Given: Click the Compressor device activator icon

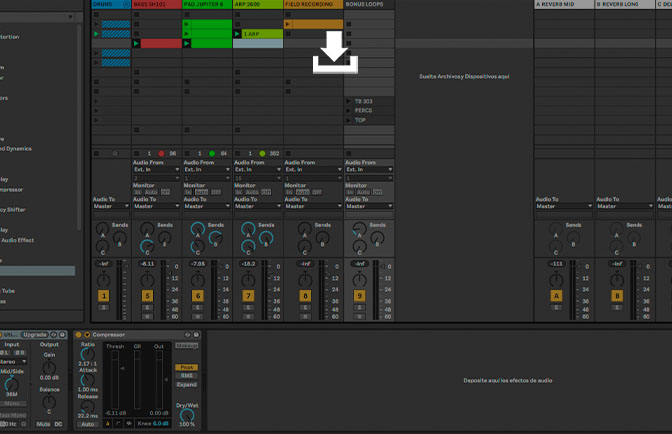Looking at the screenshot, I should tap(79, 334).
